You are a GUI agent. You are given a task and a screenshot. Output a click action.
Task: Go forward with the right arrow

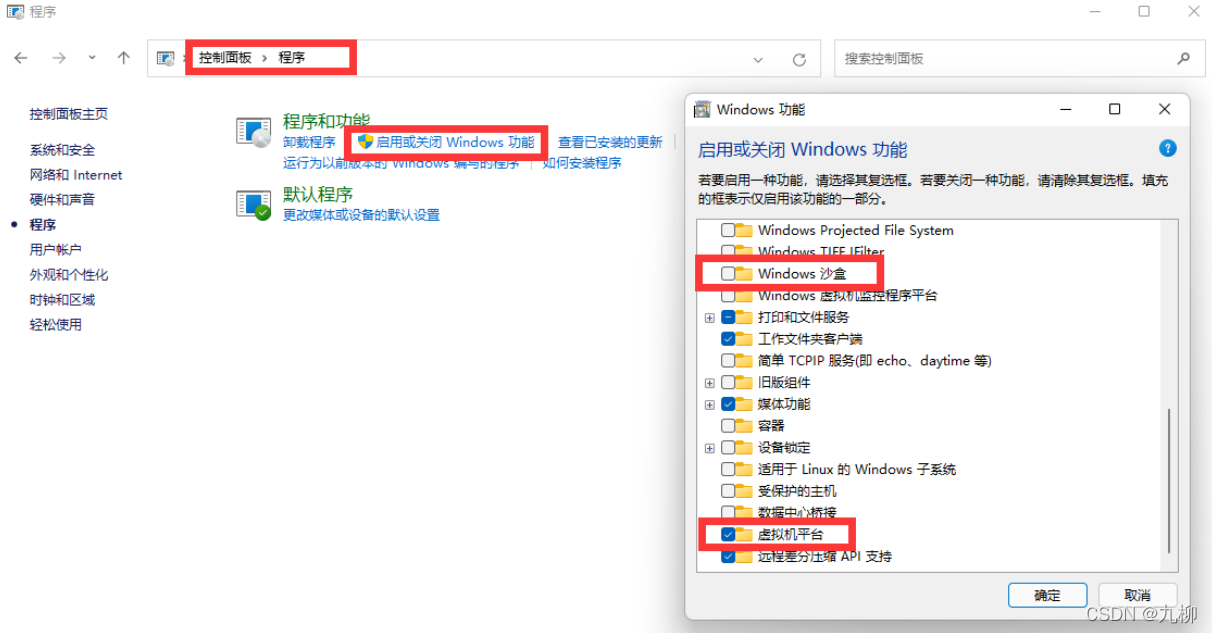pos(59,58)
